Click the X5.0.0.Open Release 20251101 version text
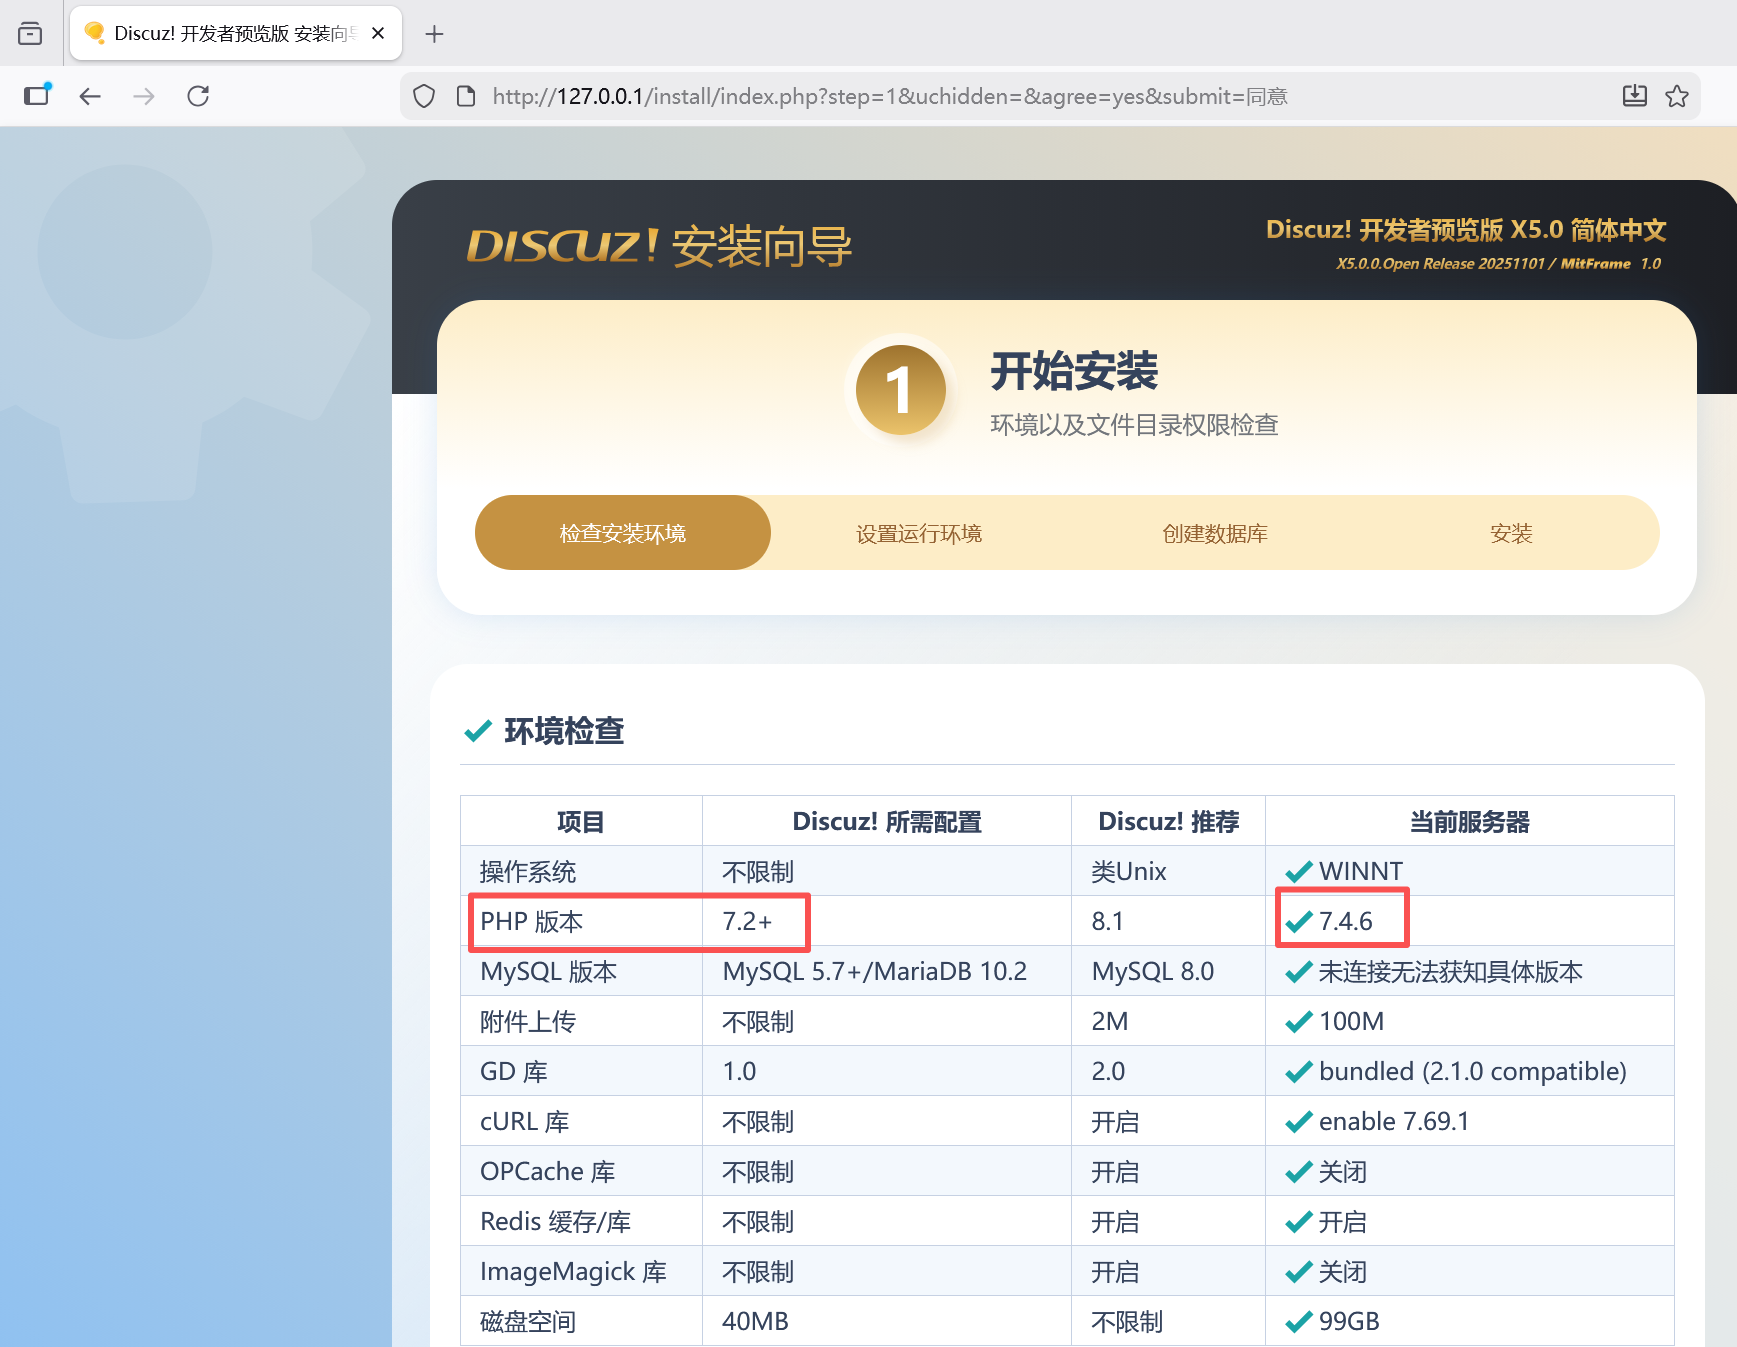 click(1440, 264)
